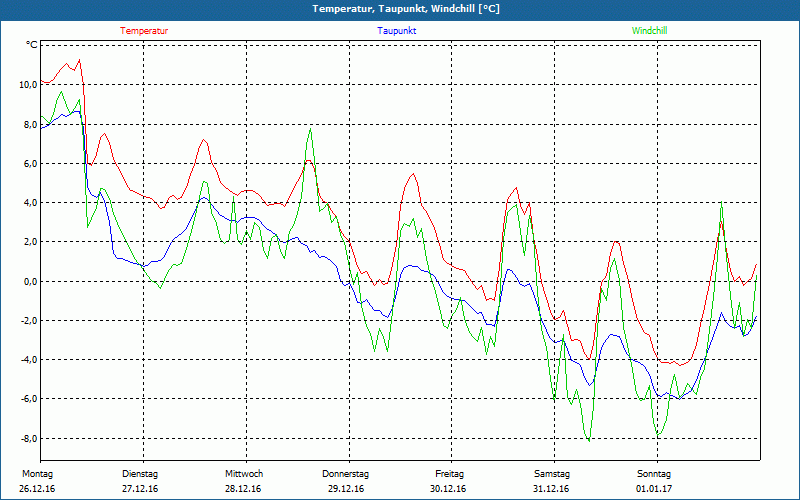The width and height of the screenshot is (800, 500).
Task: Click the 28.12.16 date label
Action: coord(243,489)
